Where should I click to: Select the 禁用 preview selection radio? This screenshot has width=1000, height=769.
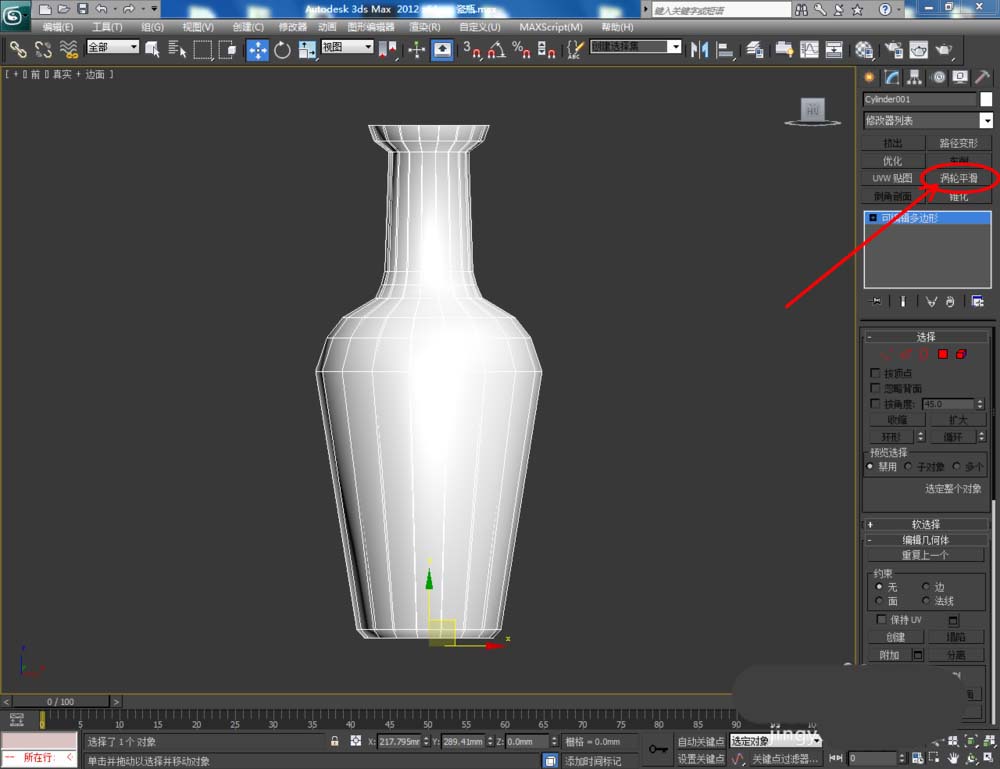pos(870,467)
